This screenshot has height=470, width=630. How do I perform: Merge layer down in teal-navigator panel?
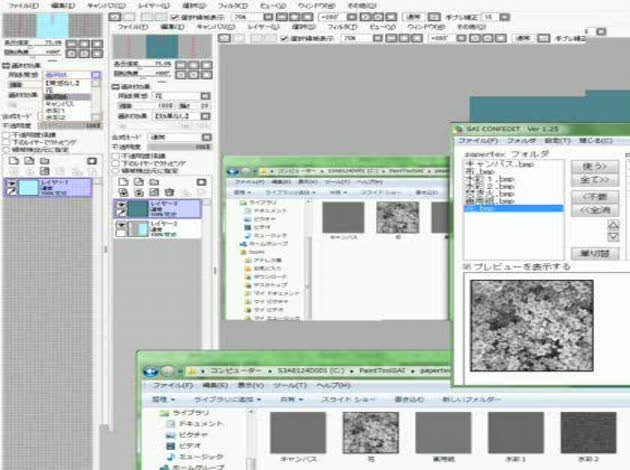tap(139, 192)
